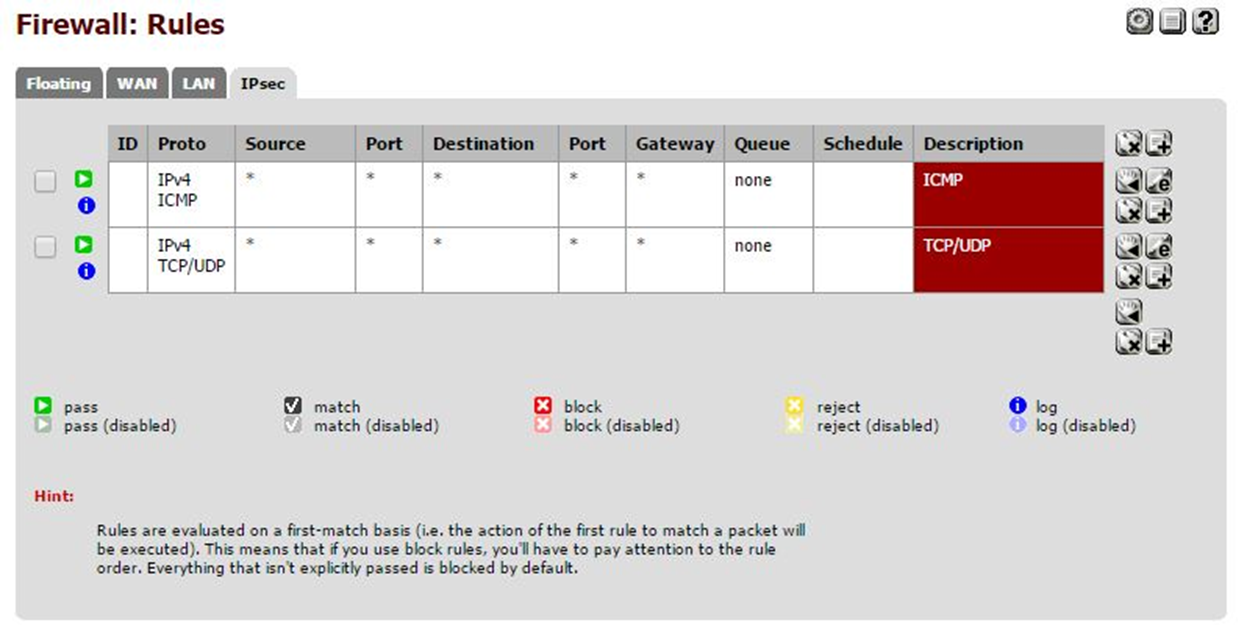Delete the TCP/UDP rule
Viewport: 1247px width, 642px height.
click(1129, 275)
